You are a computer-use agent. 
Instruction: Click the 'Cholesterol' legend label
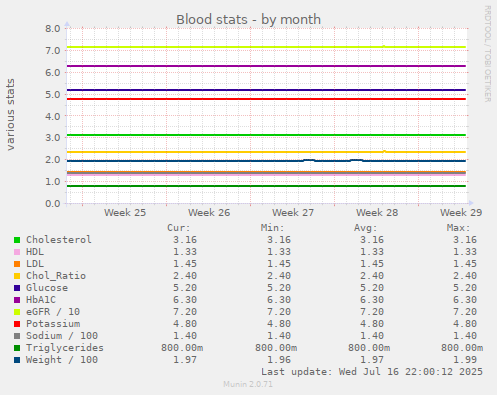59,240
